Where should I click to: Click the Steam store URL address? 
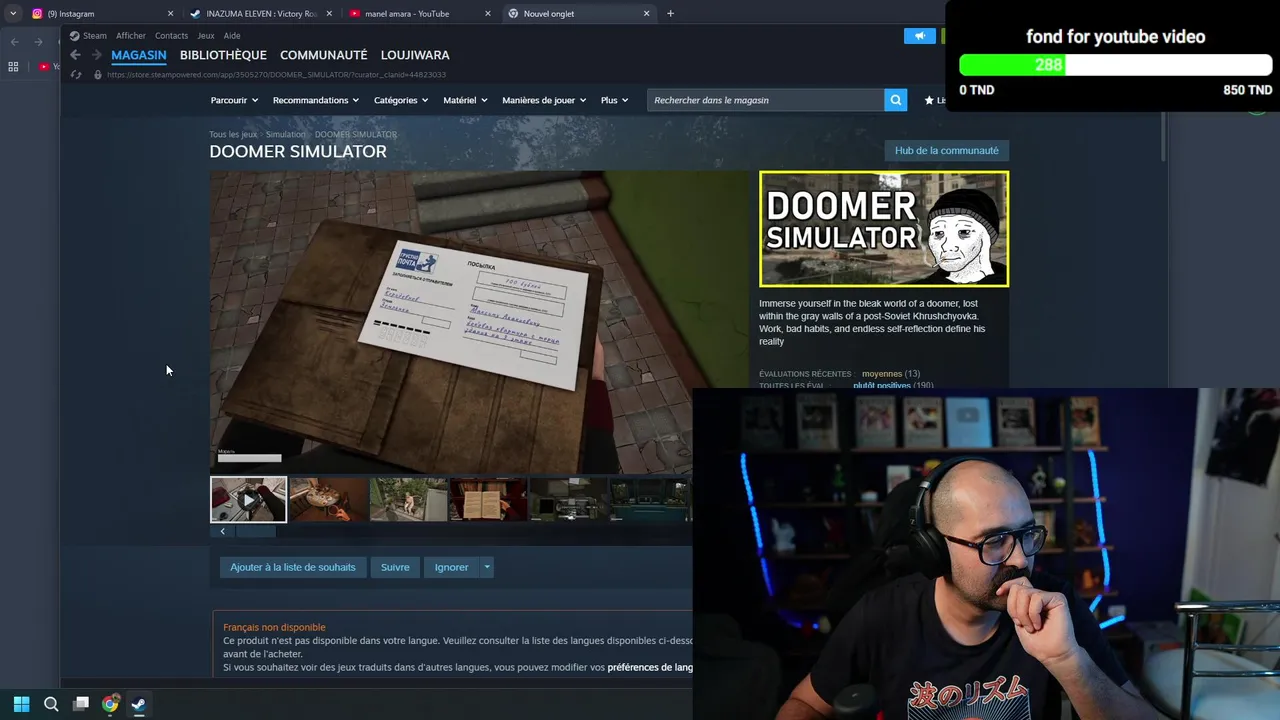276,75
